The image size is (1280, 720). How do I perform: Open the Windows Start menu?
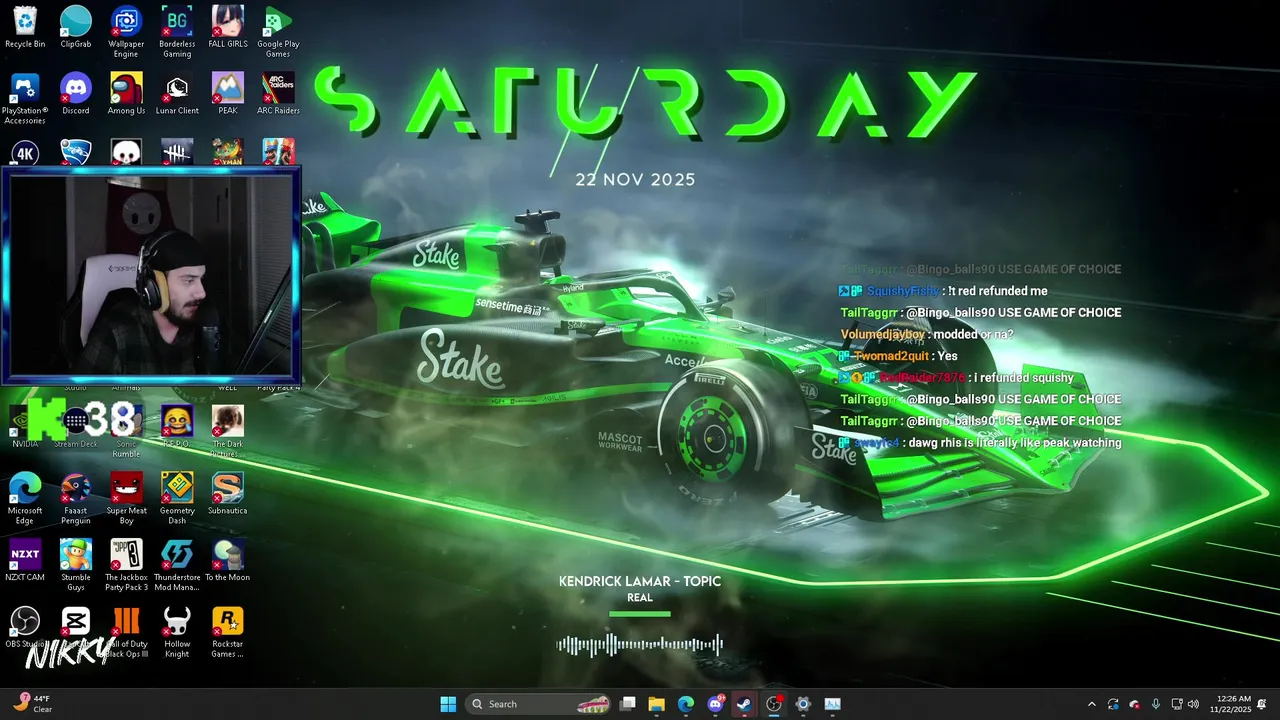click(448, 704)
